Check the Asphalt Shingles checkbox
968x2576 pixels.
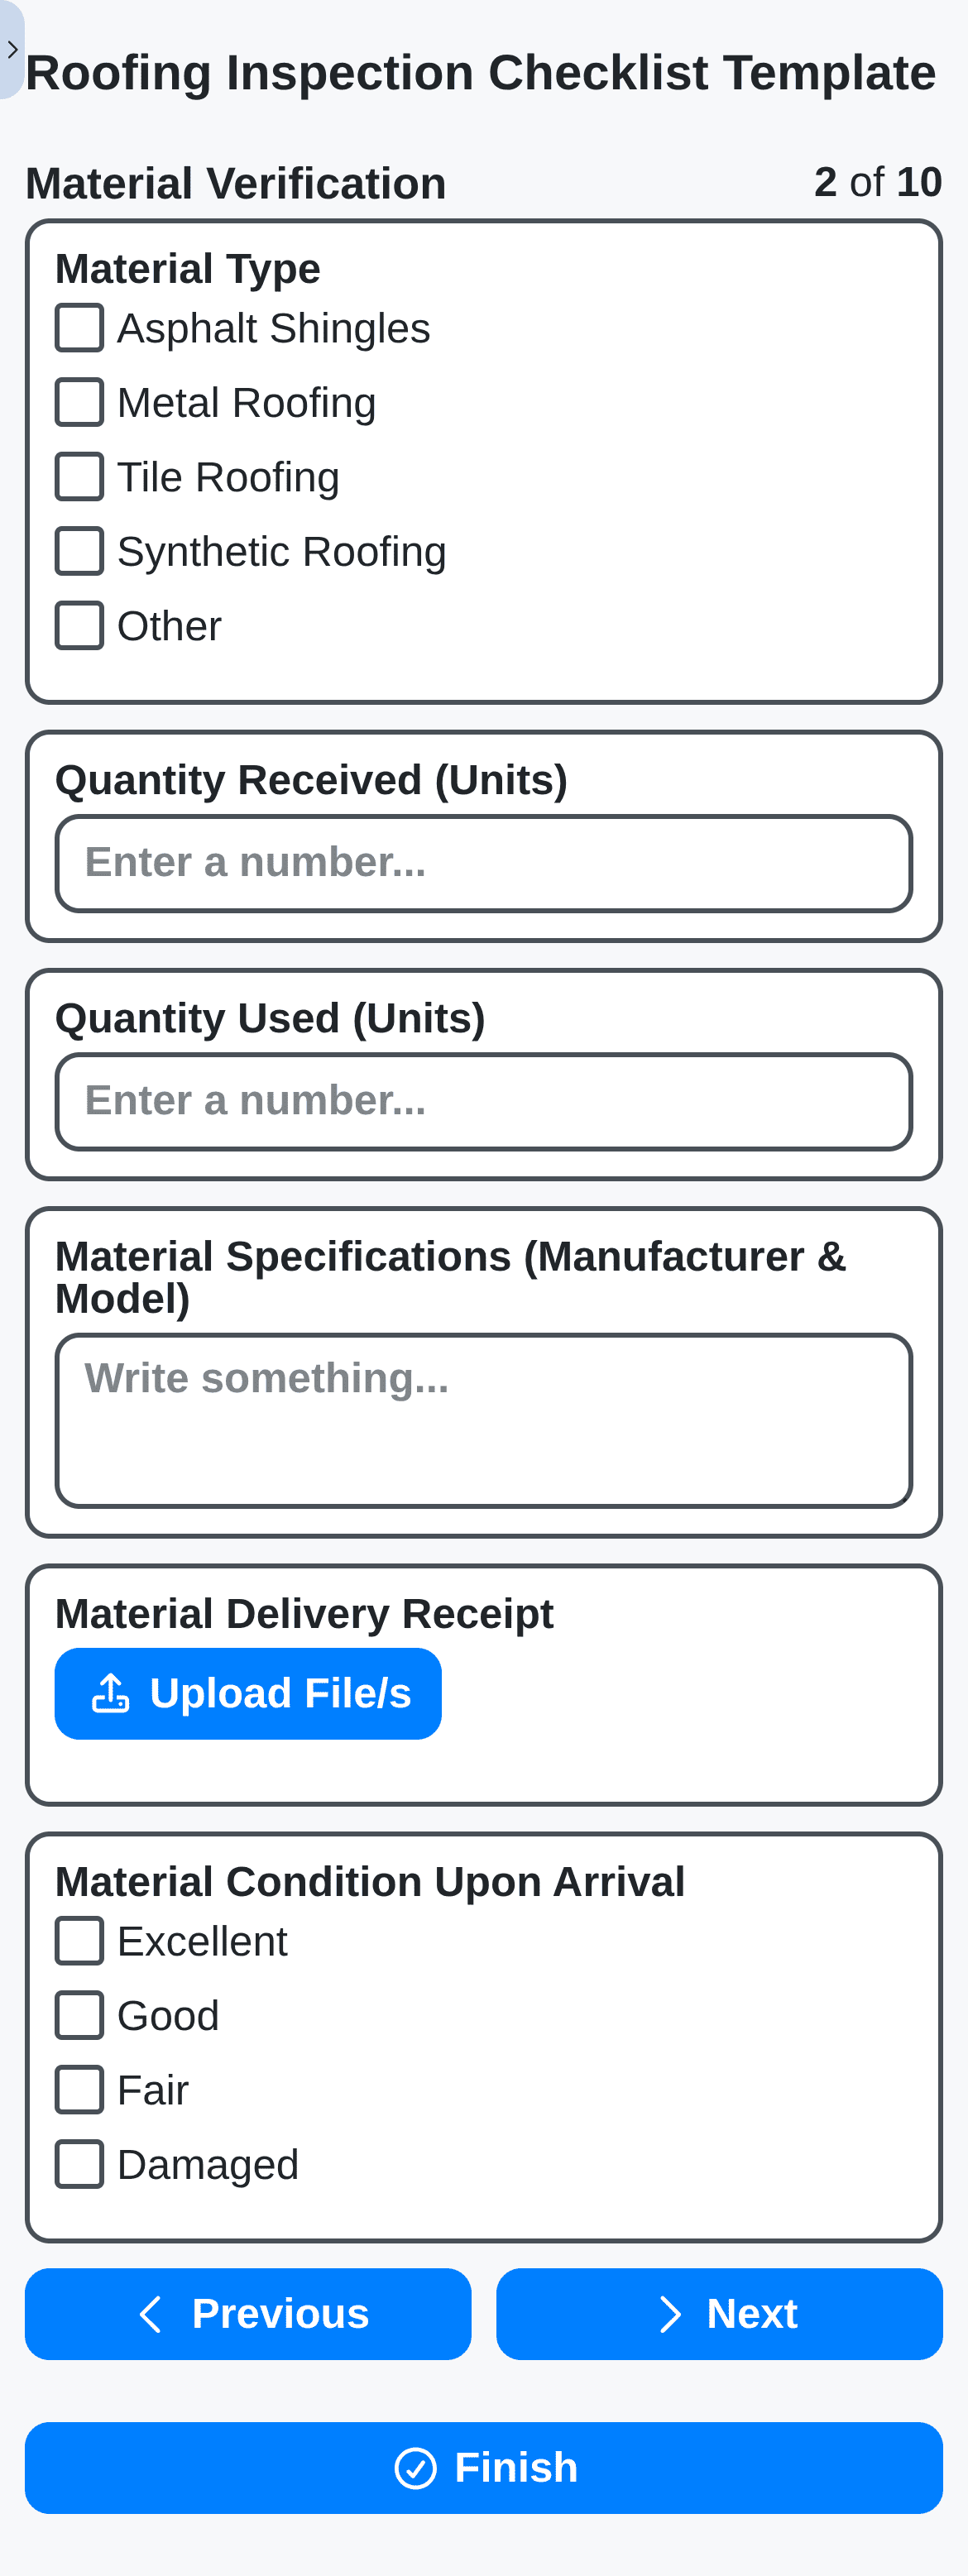[80, 327]
